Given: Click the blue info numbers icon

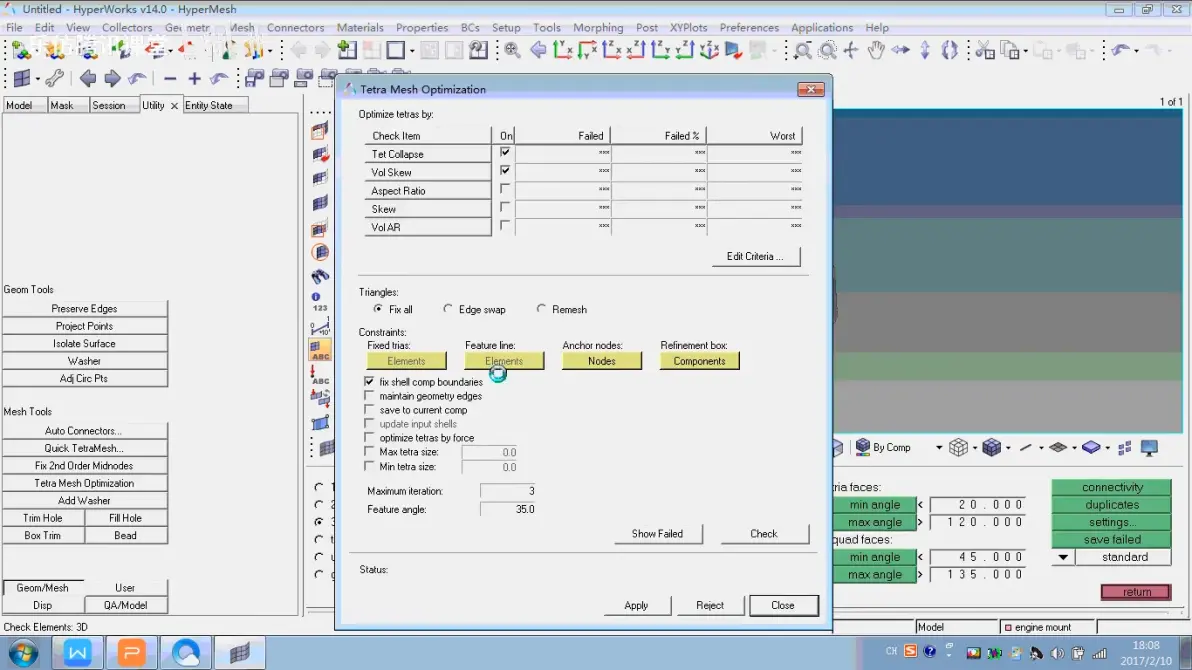Looking at the screenshot, I should click(319, 302).
